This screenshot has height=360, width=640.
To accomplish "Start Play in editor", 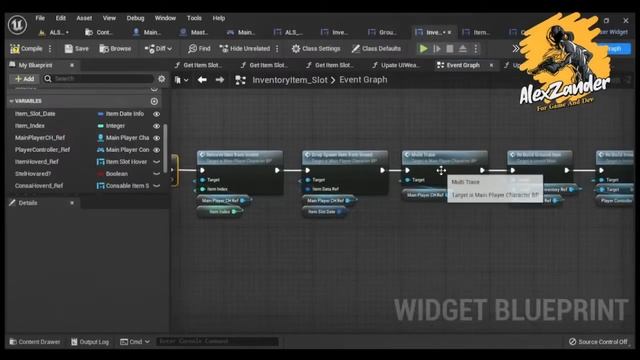I will [423, 49].
